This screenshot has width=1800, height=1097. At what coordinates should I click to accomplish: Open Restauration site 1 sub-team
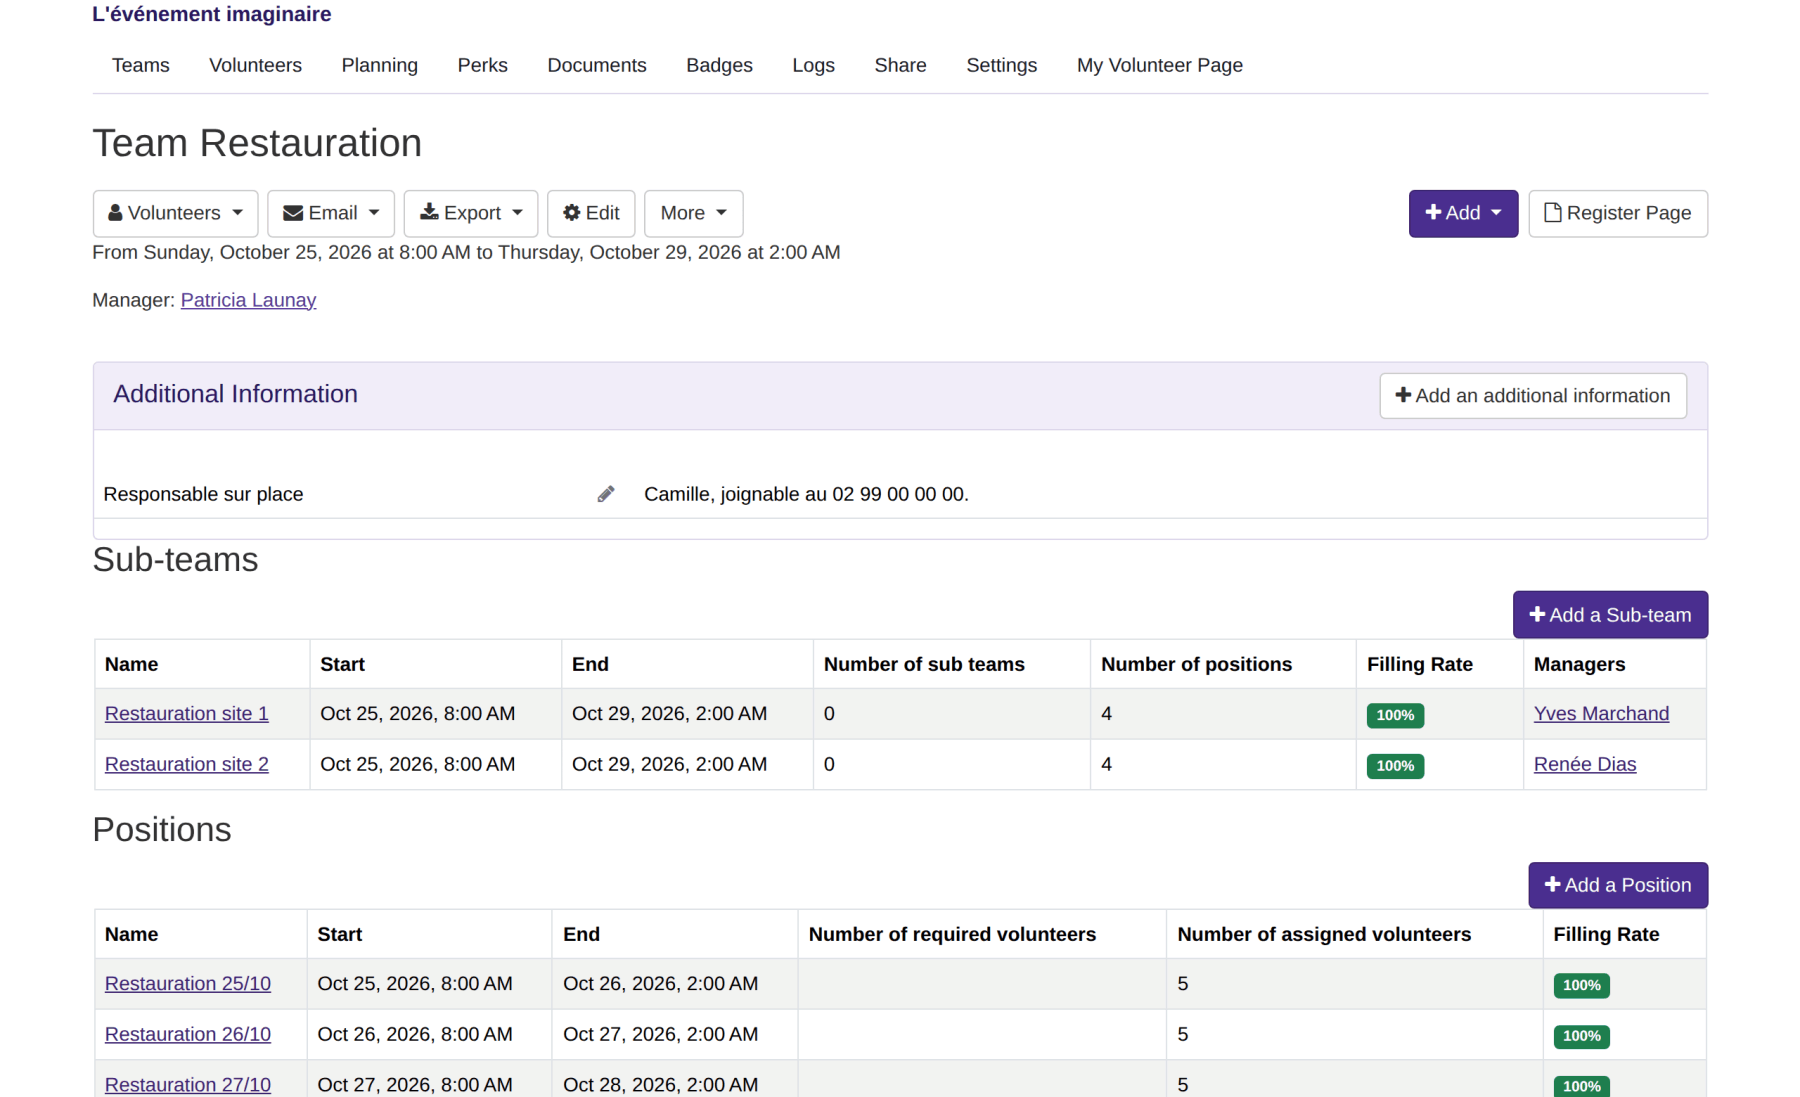point(187,714)
